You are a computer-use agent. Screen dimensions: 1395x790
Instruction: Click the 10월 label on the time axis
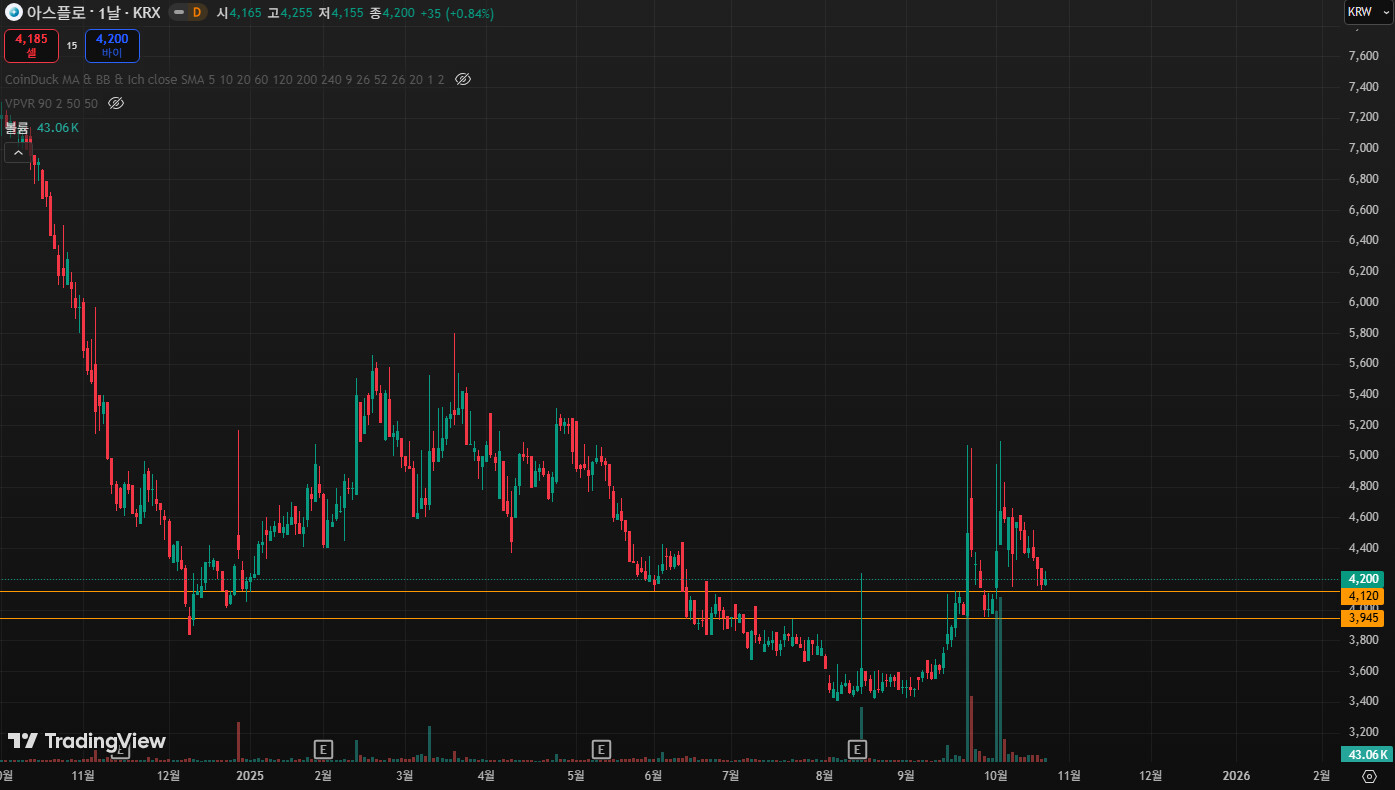[x=995, y=775]
